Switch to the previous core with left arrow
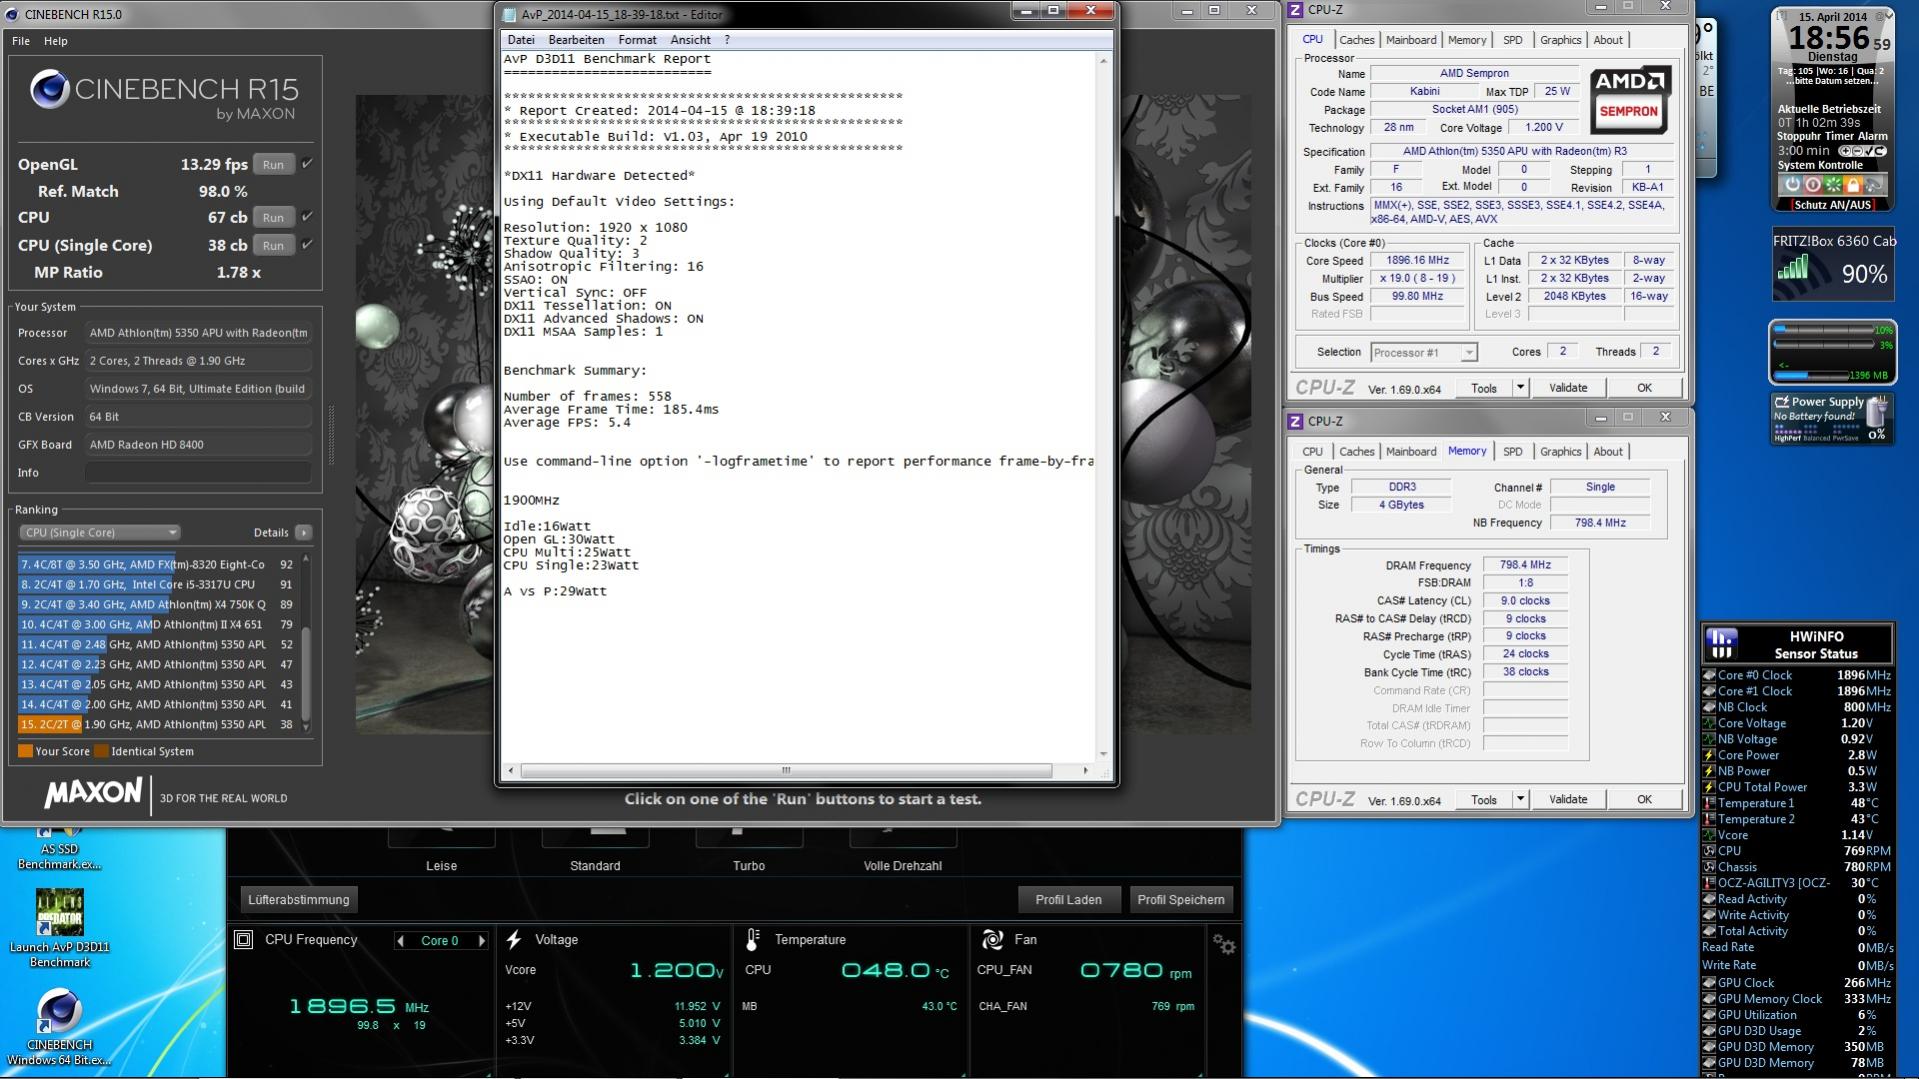This screenshot has width=1919, height=1079. pos(401,941)
